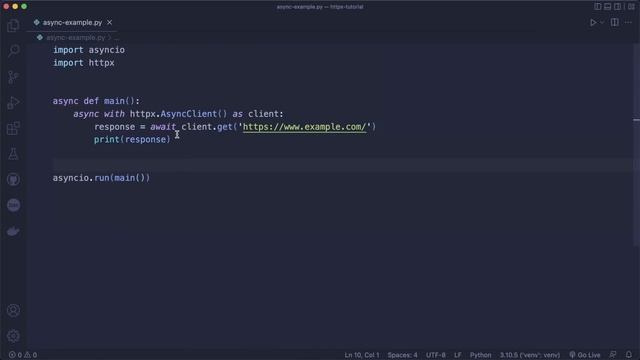Click 'AsyncClient' in the with statement
640x360 pixels.
tap(188, 114)
